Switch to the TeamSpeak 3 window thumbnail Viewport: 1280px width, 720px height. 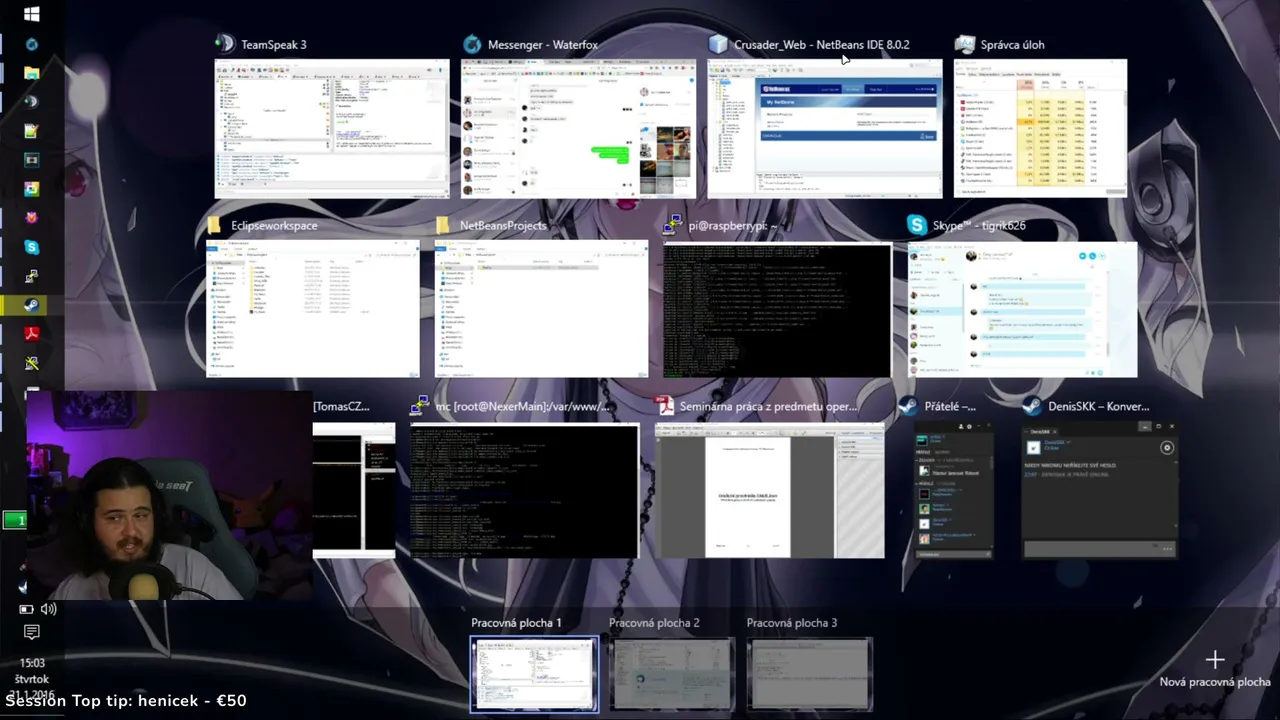coord(332,129)
